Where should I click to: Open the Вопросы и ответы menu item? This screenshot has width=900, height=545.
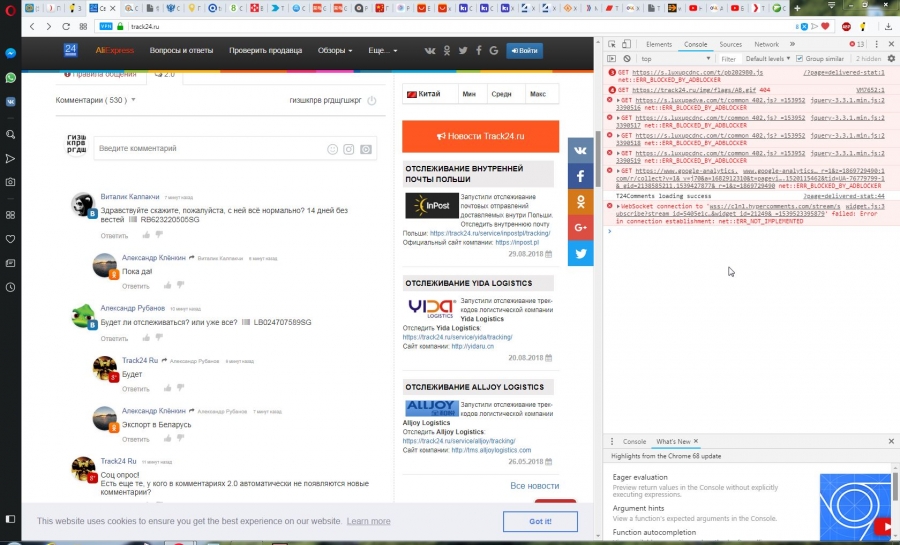pyautogui.click(x=181, y=50)
